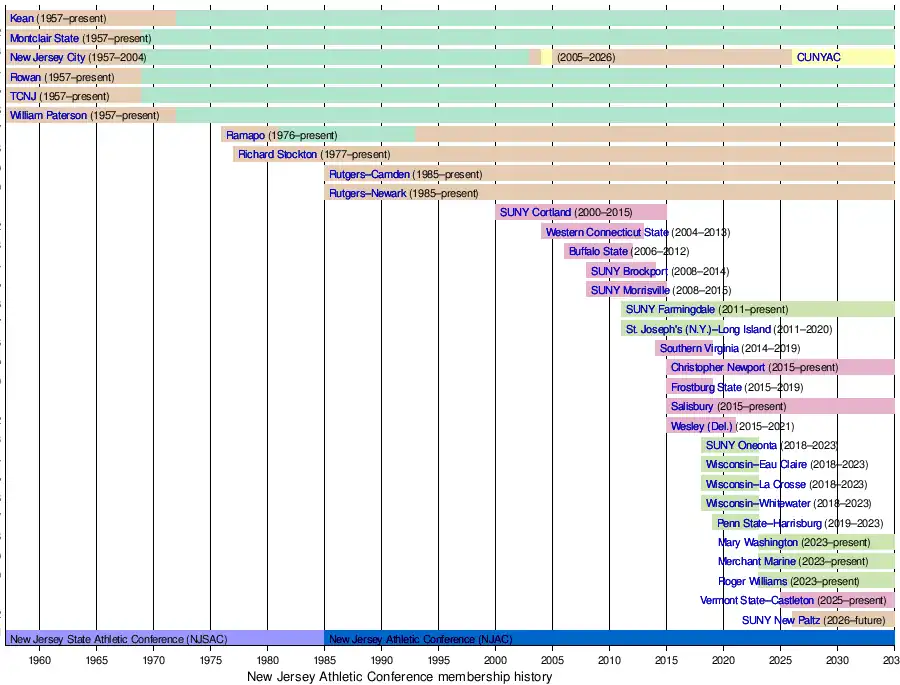
Task: Open the SUNY Farmingdale link
Action: pos(670,310)
